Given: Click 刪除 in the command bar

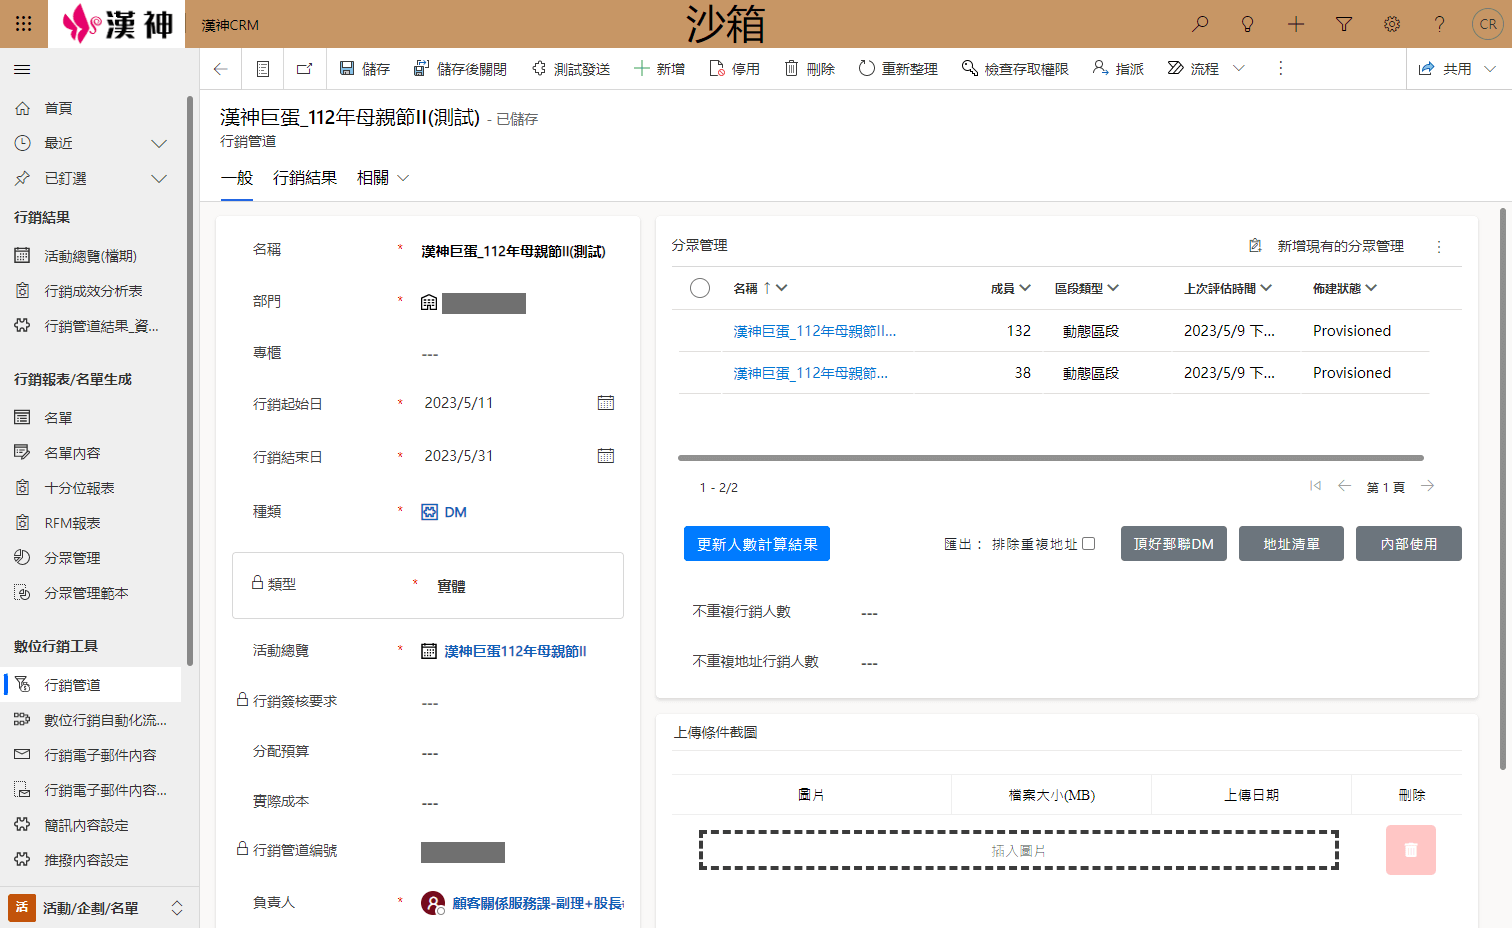Looking at the screenshot, I should tap(809, 69).
